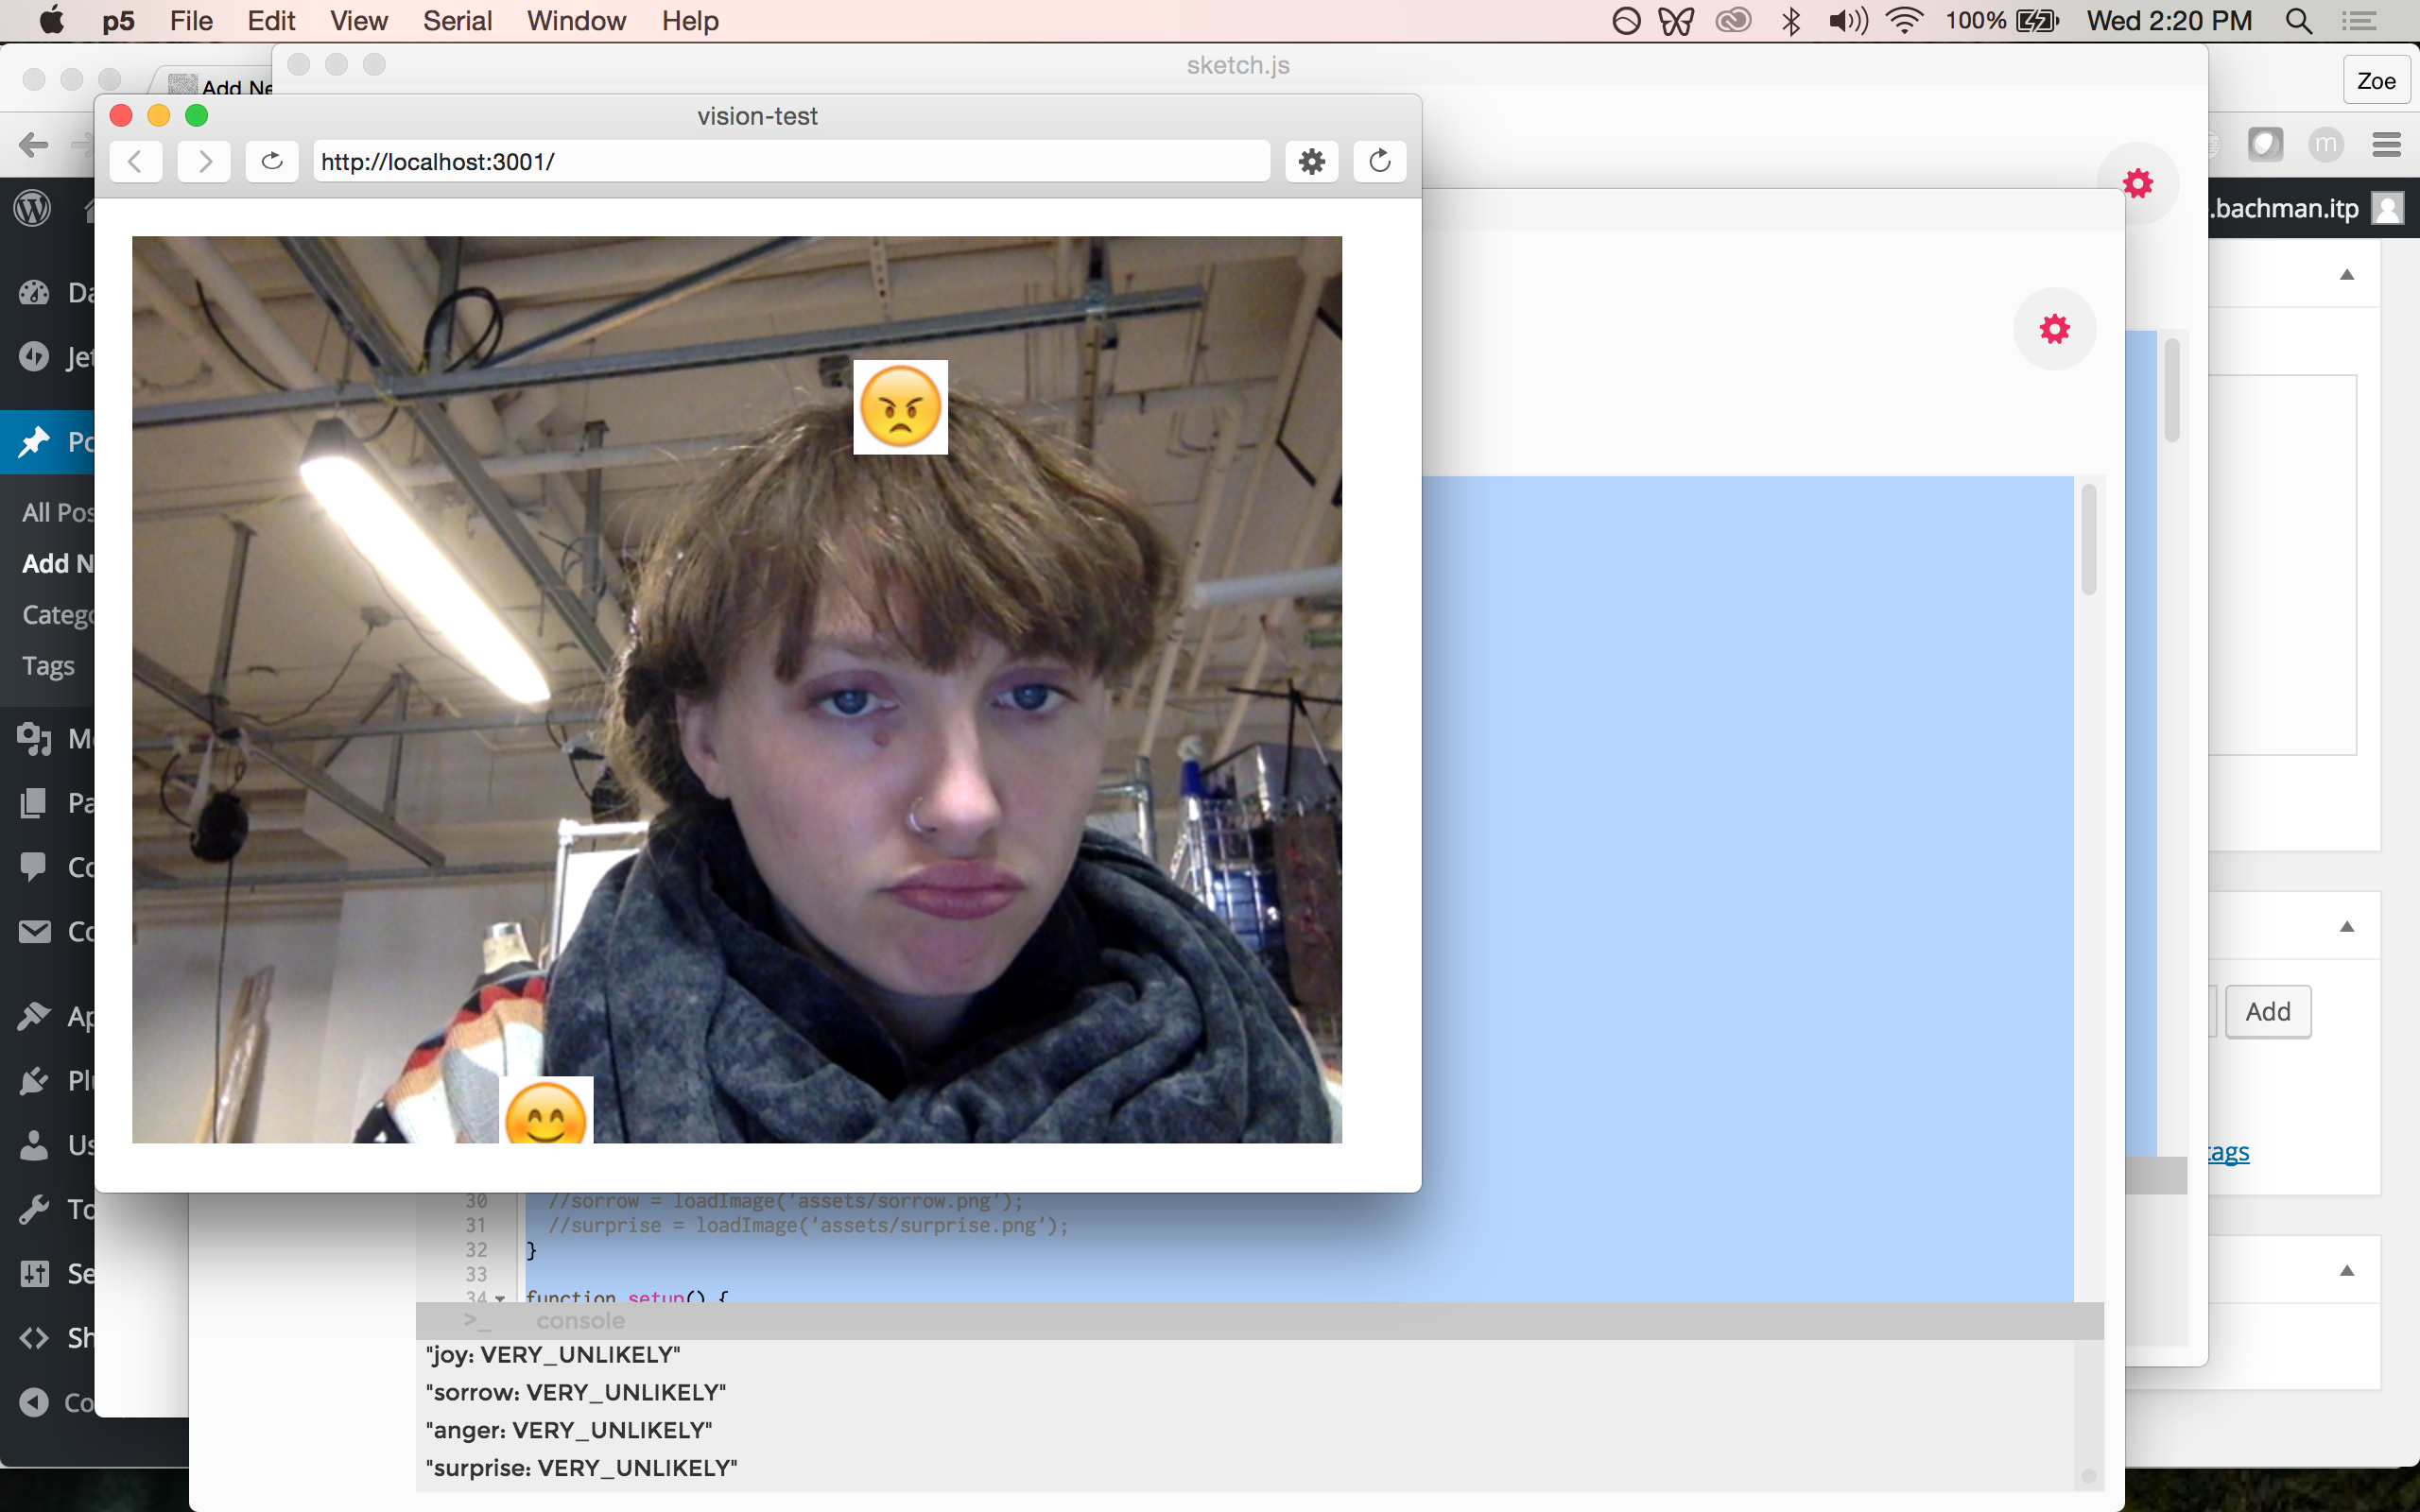The width and height of the screenshot is (2420, 1512).
Task: Click the Creative Cloud menu bar icon
Action: point(1733,21)
